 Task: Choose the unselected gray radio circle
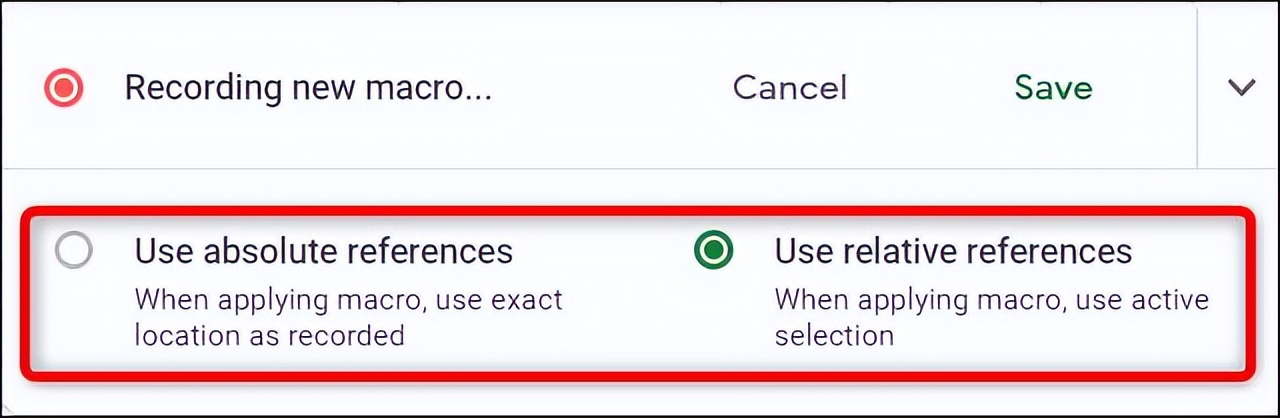74,250
